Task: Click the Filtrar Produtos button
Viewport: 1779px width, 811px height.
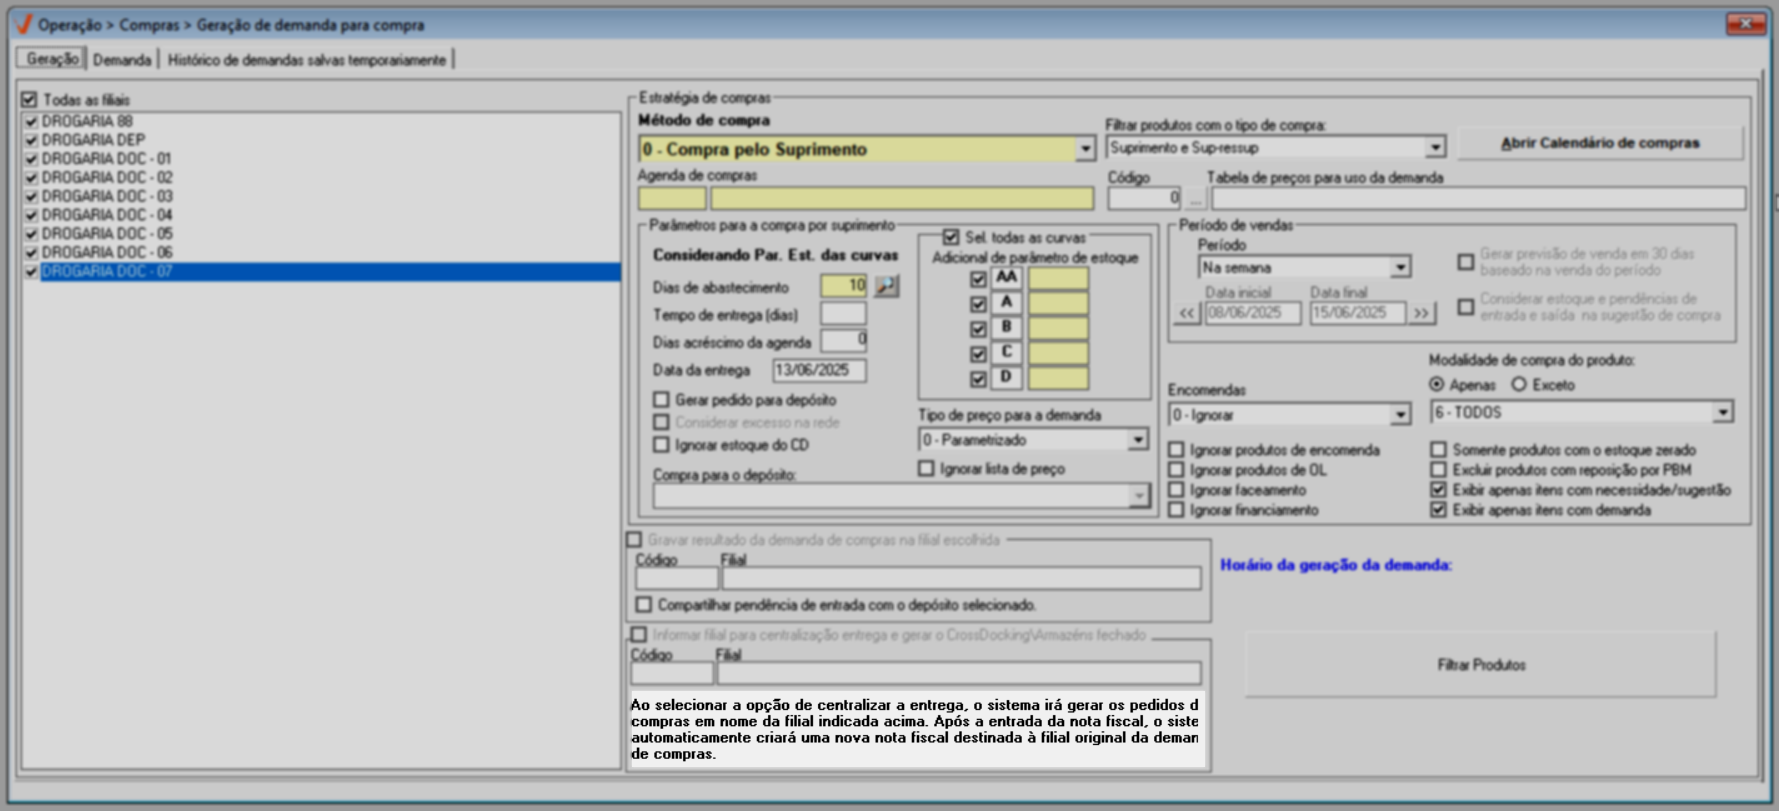Action: pos(1481,665)
